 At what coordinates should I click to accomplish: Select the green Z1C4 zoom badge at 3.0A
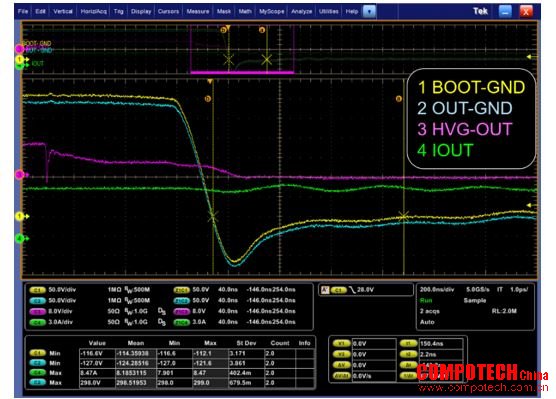point(181,322)
